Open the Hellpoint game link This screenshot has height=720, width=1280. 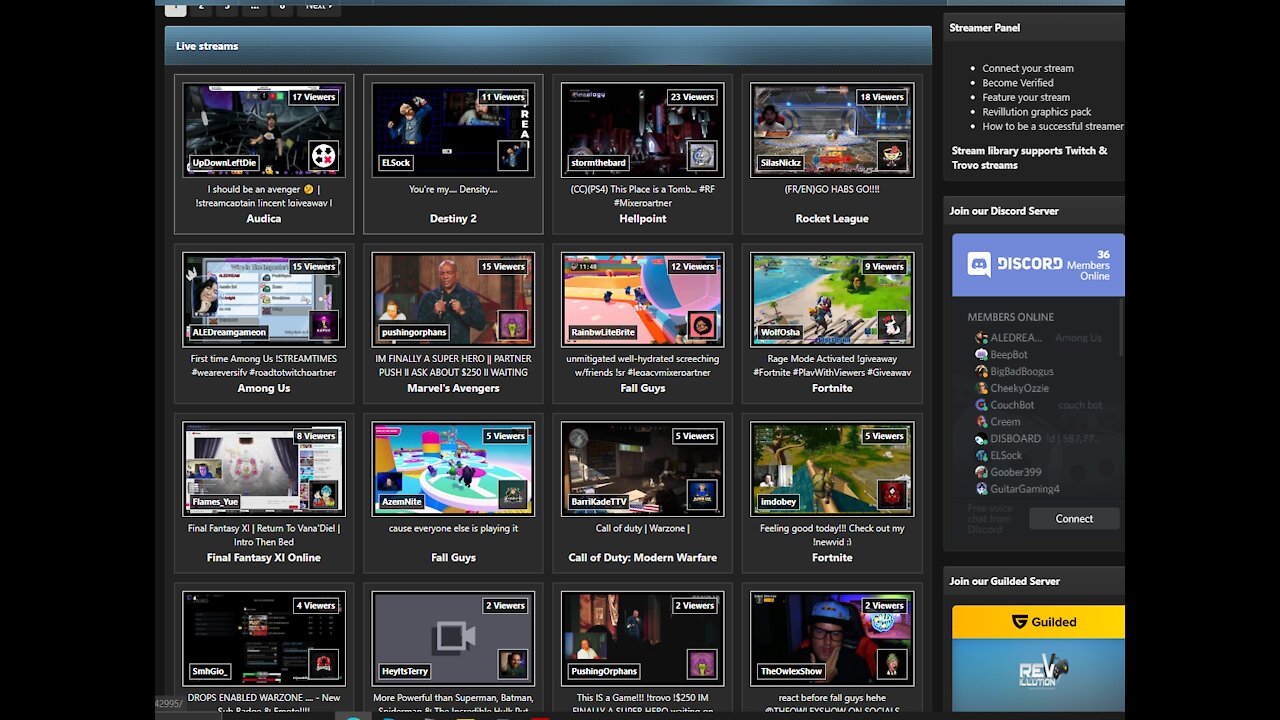click(643, 218)
